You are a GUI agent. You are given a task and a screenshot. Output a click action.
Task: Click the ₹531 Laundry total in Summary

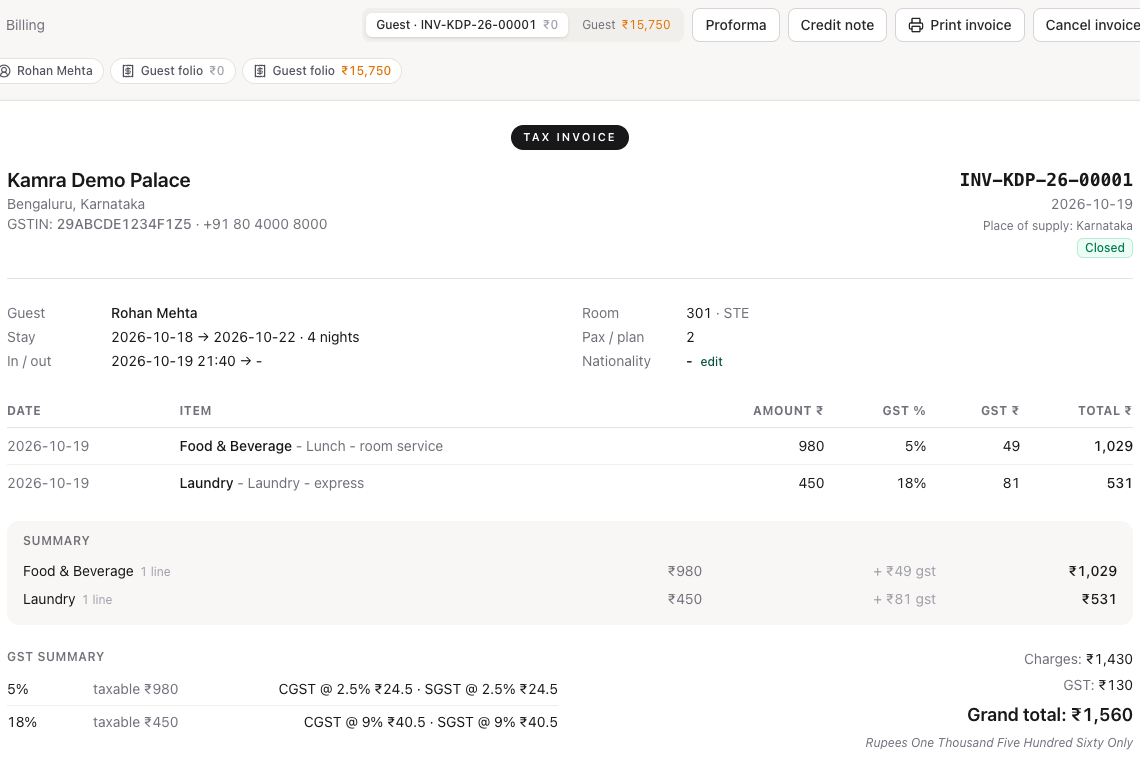pos(1099,599)
